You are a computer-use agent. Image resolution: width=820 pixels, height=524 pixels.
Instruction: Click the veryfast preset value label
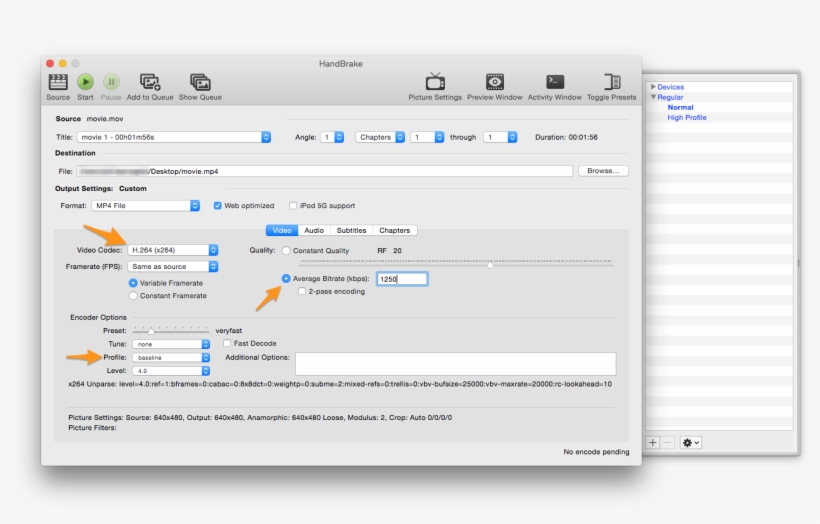pyautogui.click(x=229, y=331)
